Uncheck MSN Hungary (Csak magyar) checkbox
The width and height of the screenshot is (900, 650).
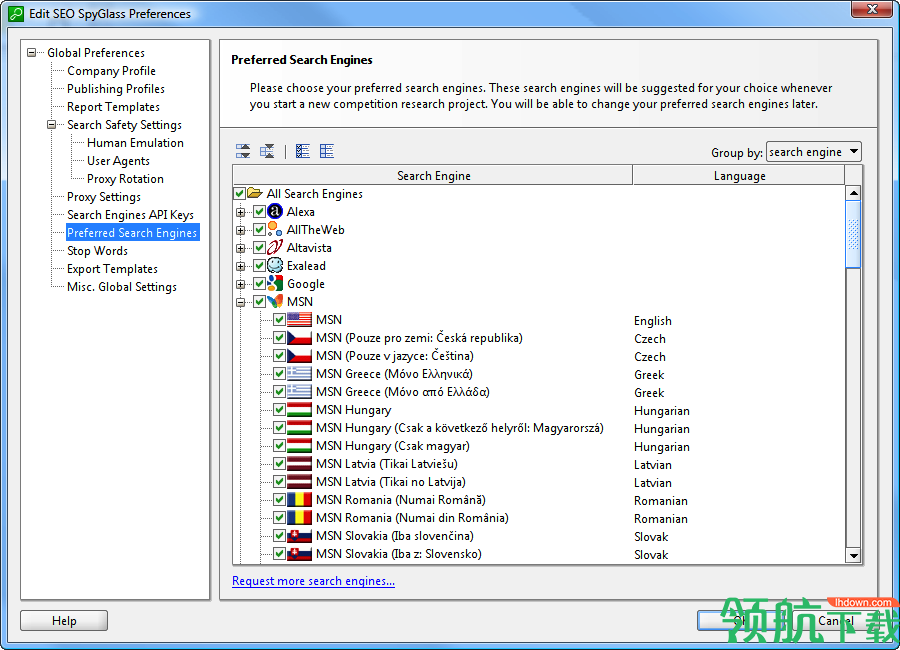click(x=280, y=446)
